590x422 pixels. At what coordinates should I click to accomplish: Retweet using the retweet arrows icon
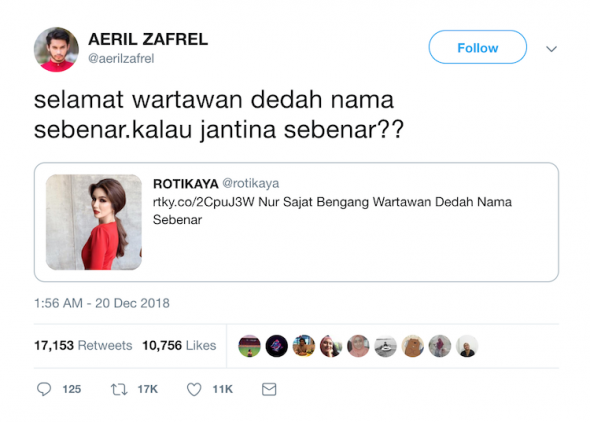point(119,389)
